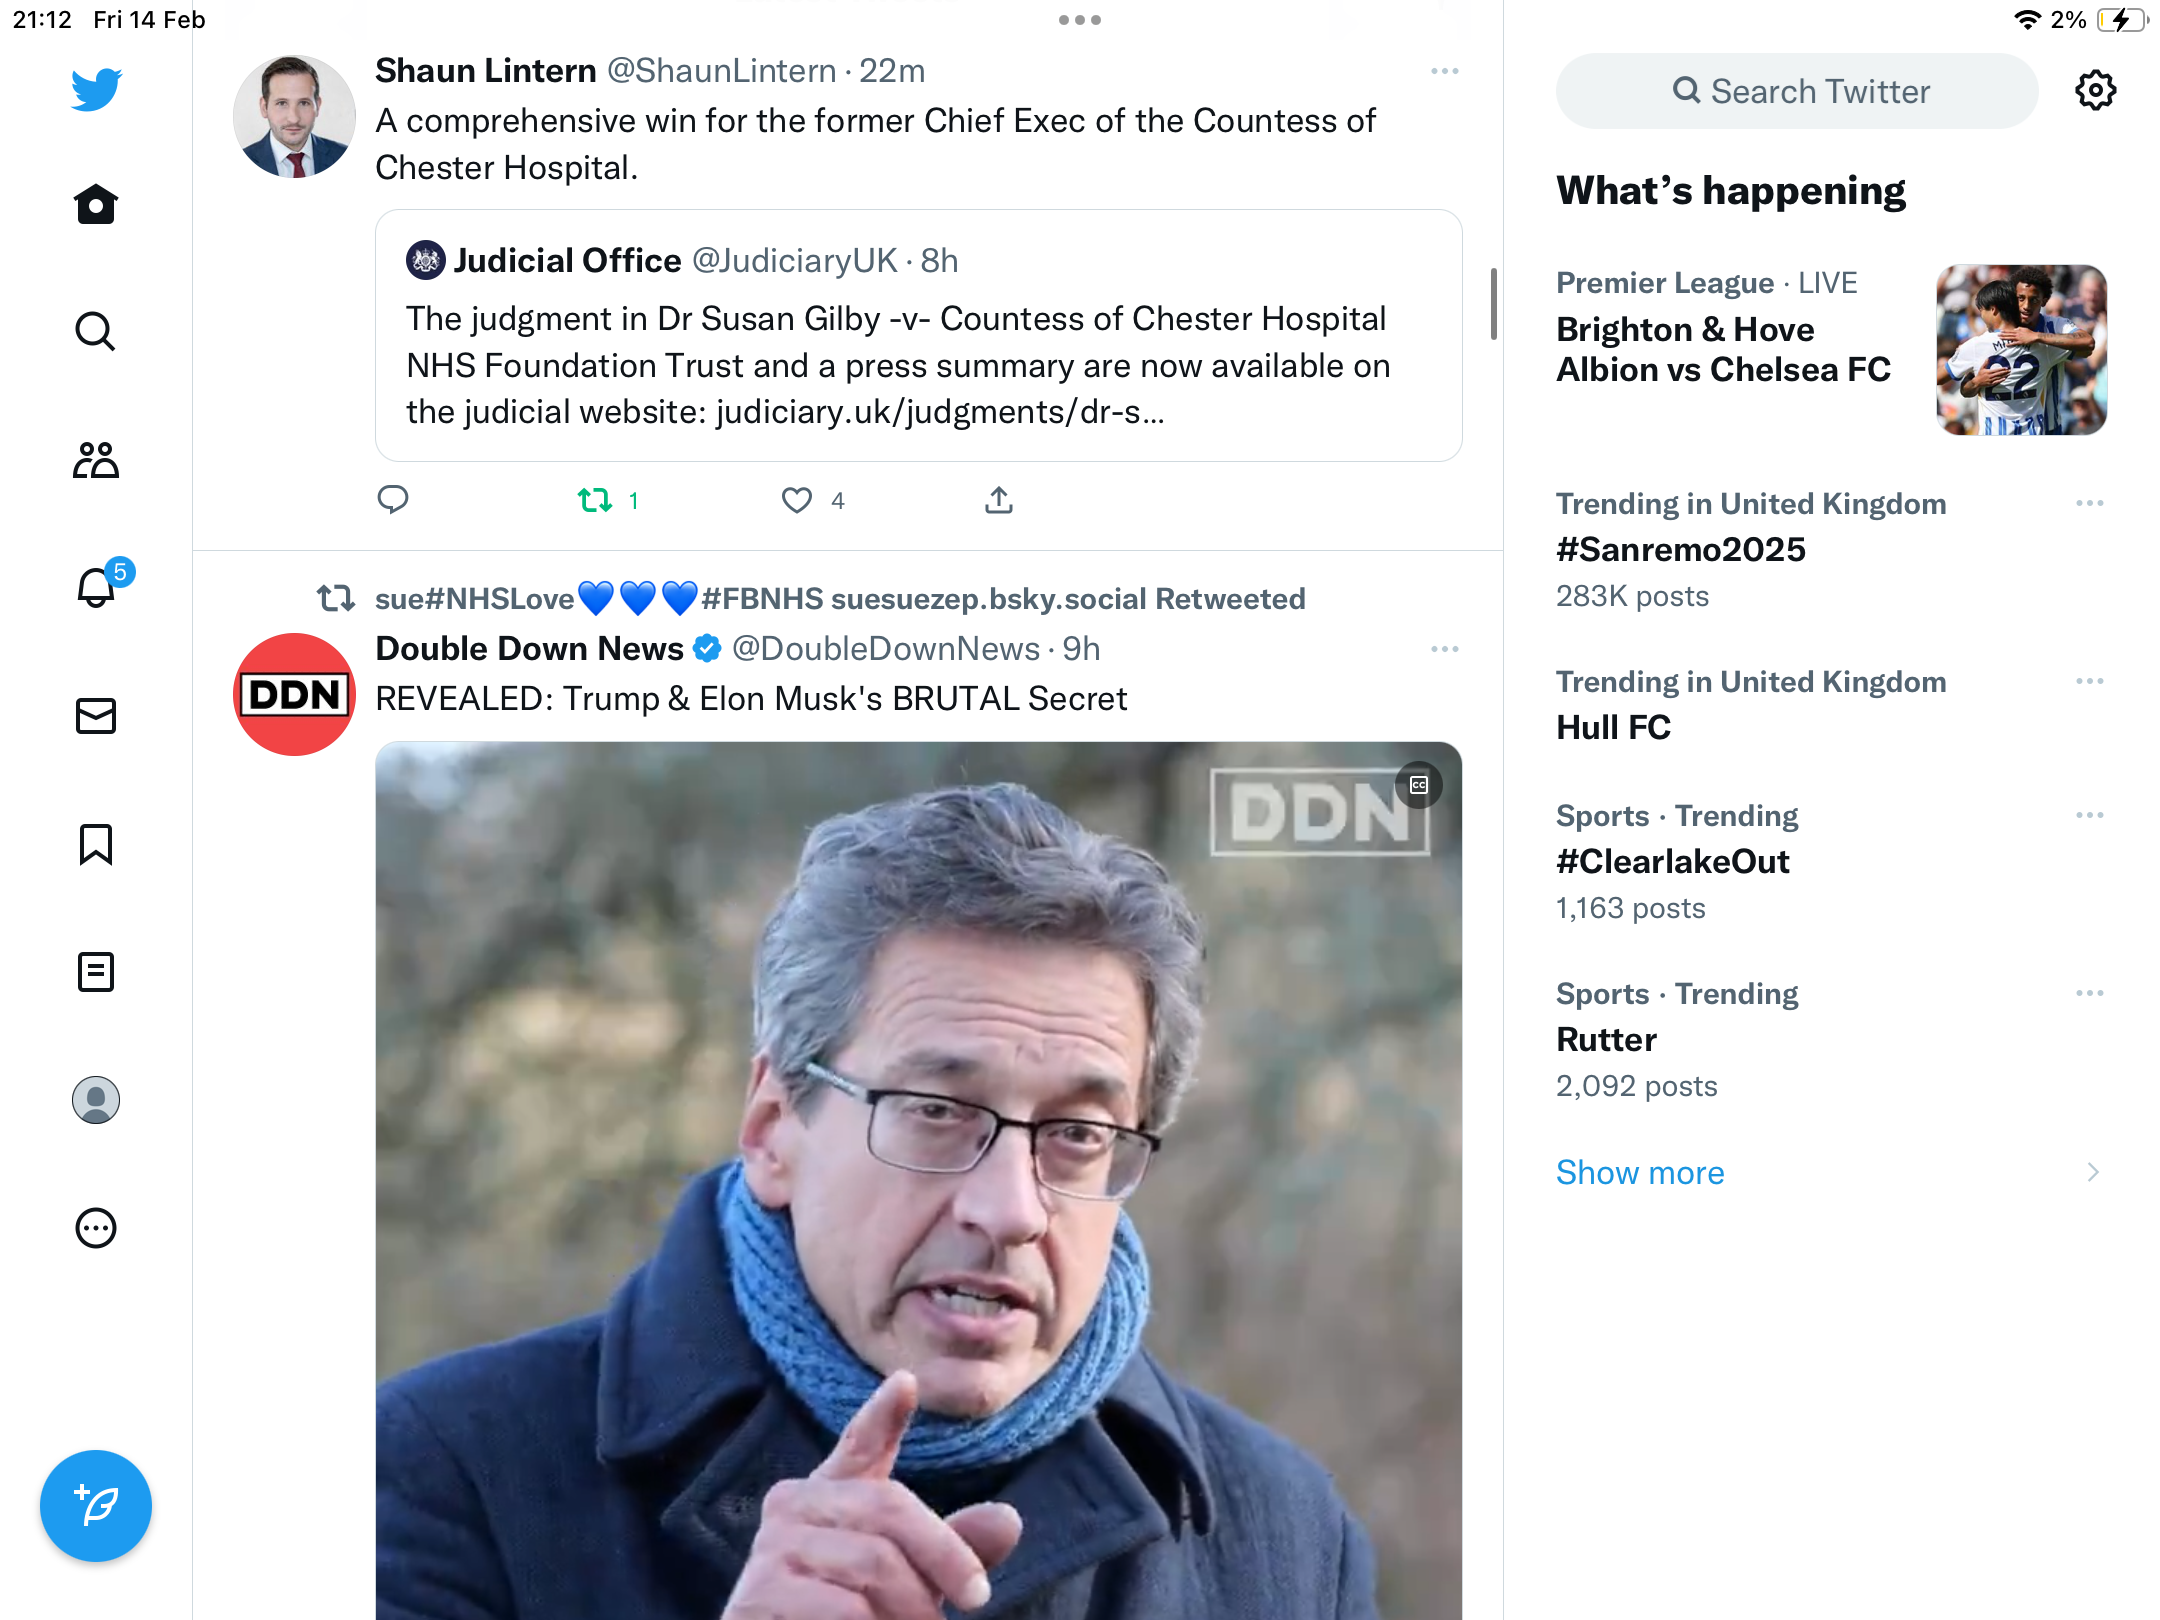Compose a new tweet with feather button
This screenshot has width=2160, height=1620.
[x=96, y=1506]
